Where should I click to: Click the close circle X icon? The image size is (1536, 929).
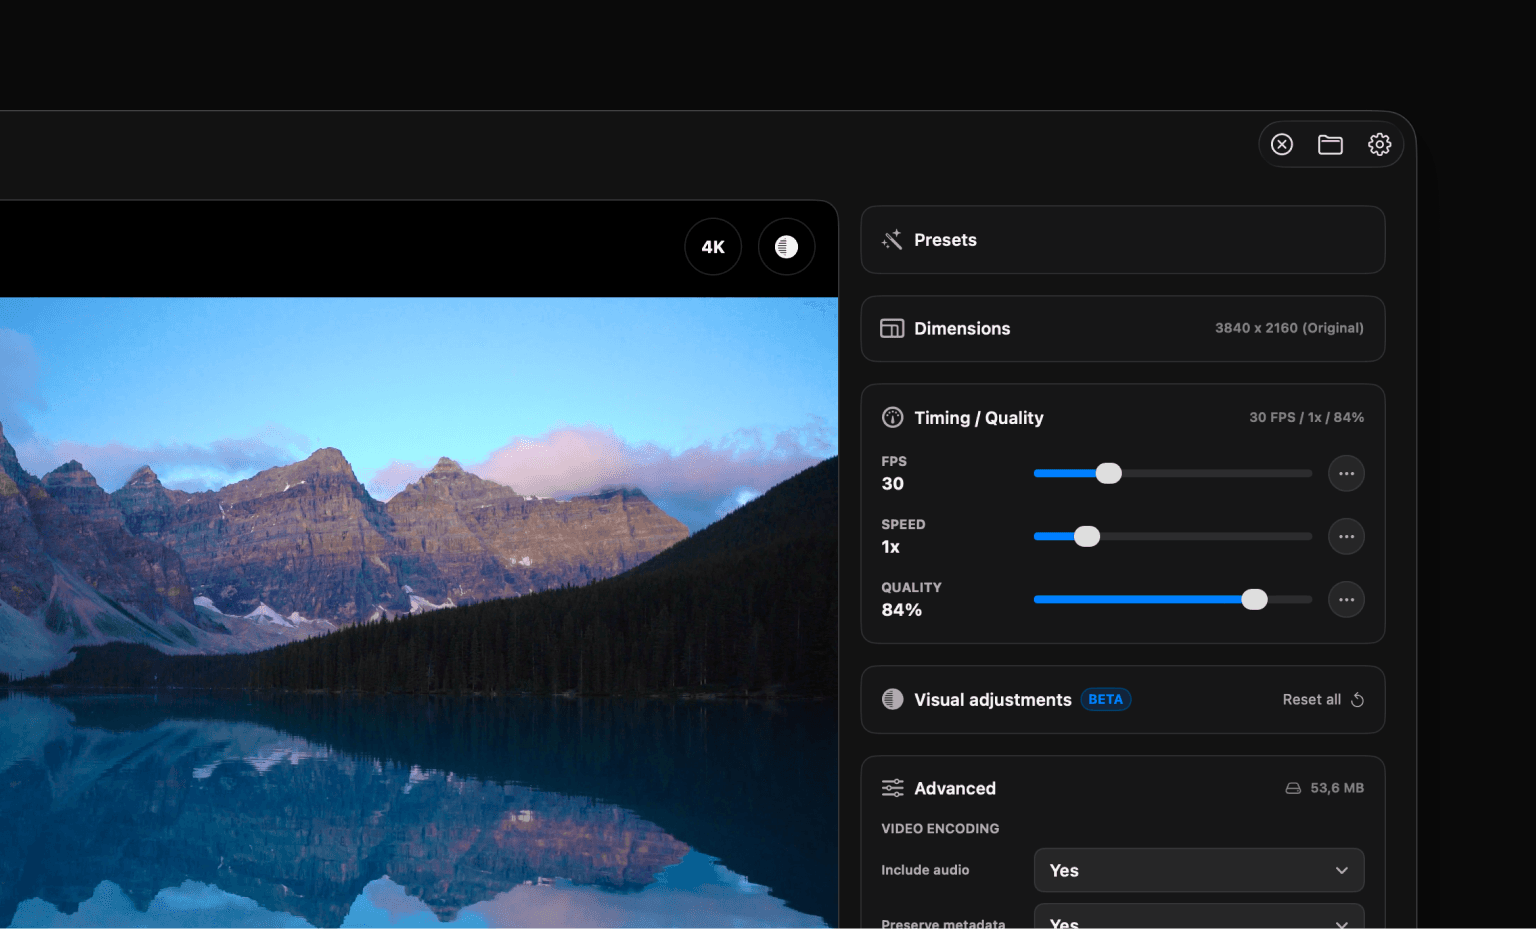click(1282, 145)
